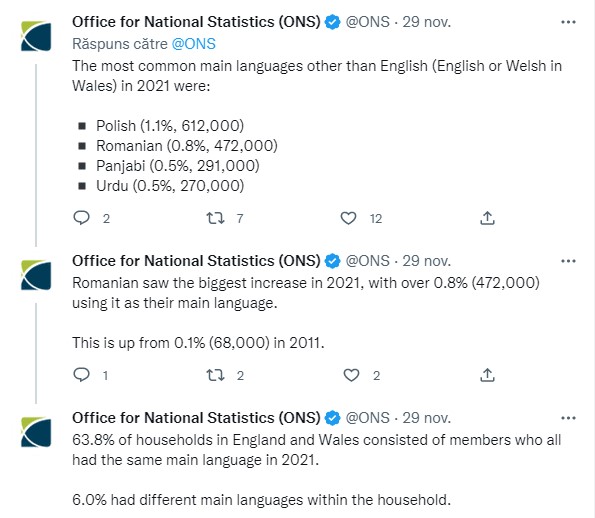The width and height of the screenshot is (595, 518).
Task: Reply to the Romanian biggest increase tweet
Action: pos(82,375)
